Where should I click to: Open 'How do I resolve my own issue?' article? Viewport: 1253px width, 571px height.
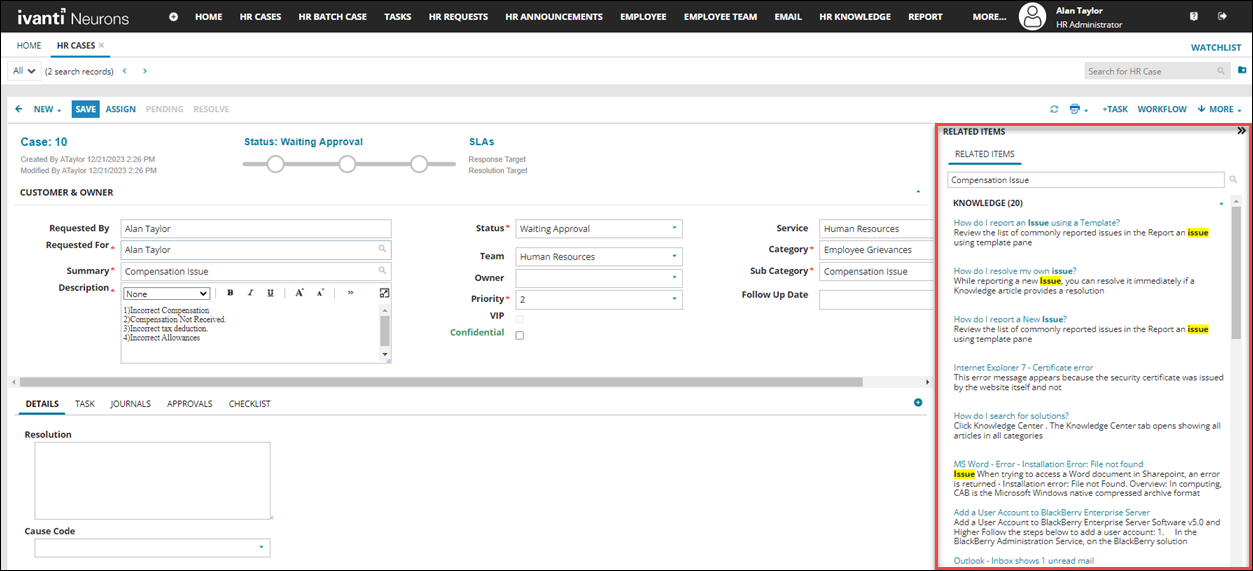[1014, 270]
